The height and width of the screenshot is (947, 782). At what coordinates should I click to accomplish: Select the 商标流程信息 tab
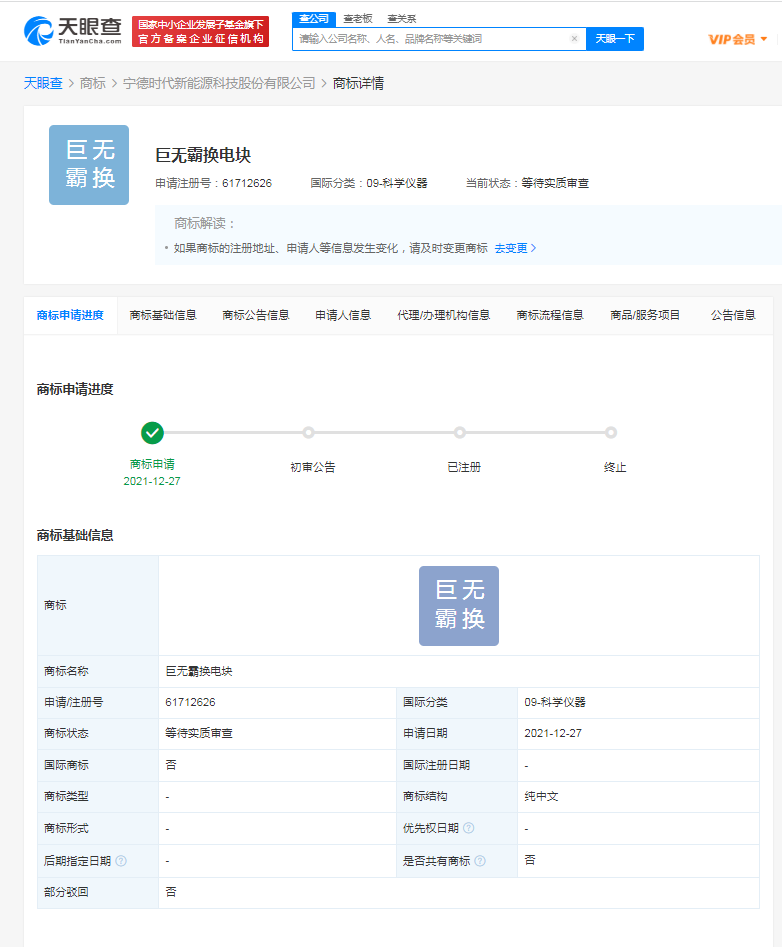[x=550, y=315]
